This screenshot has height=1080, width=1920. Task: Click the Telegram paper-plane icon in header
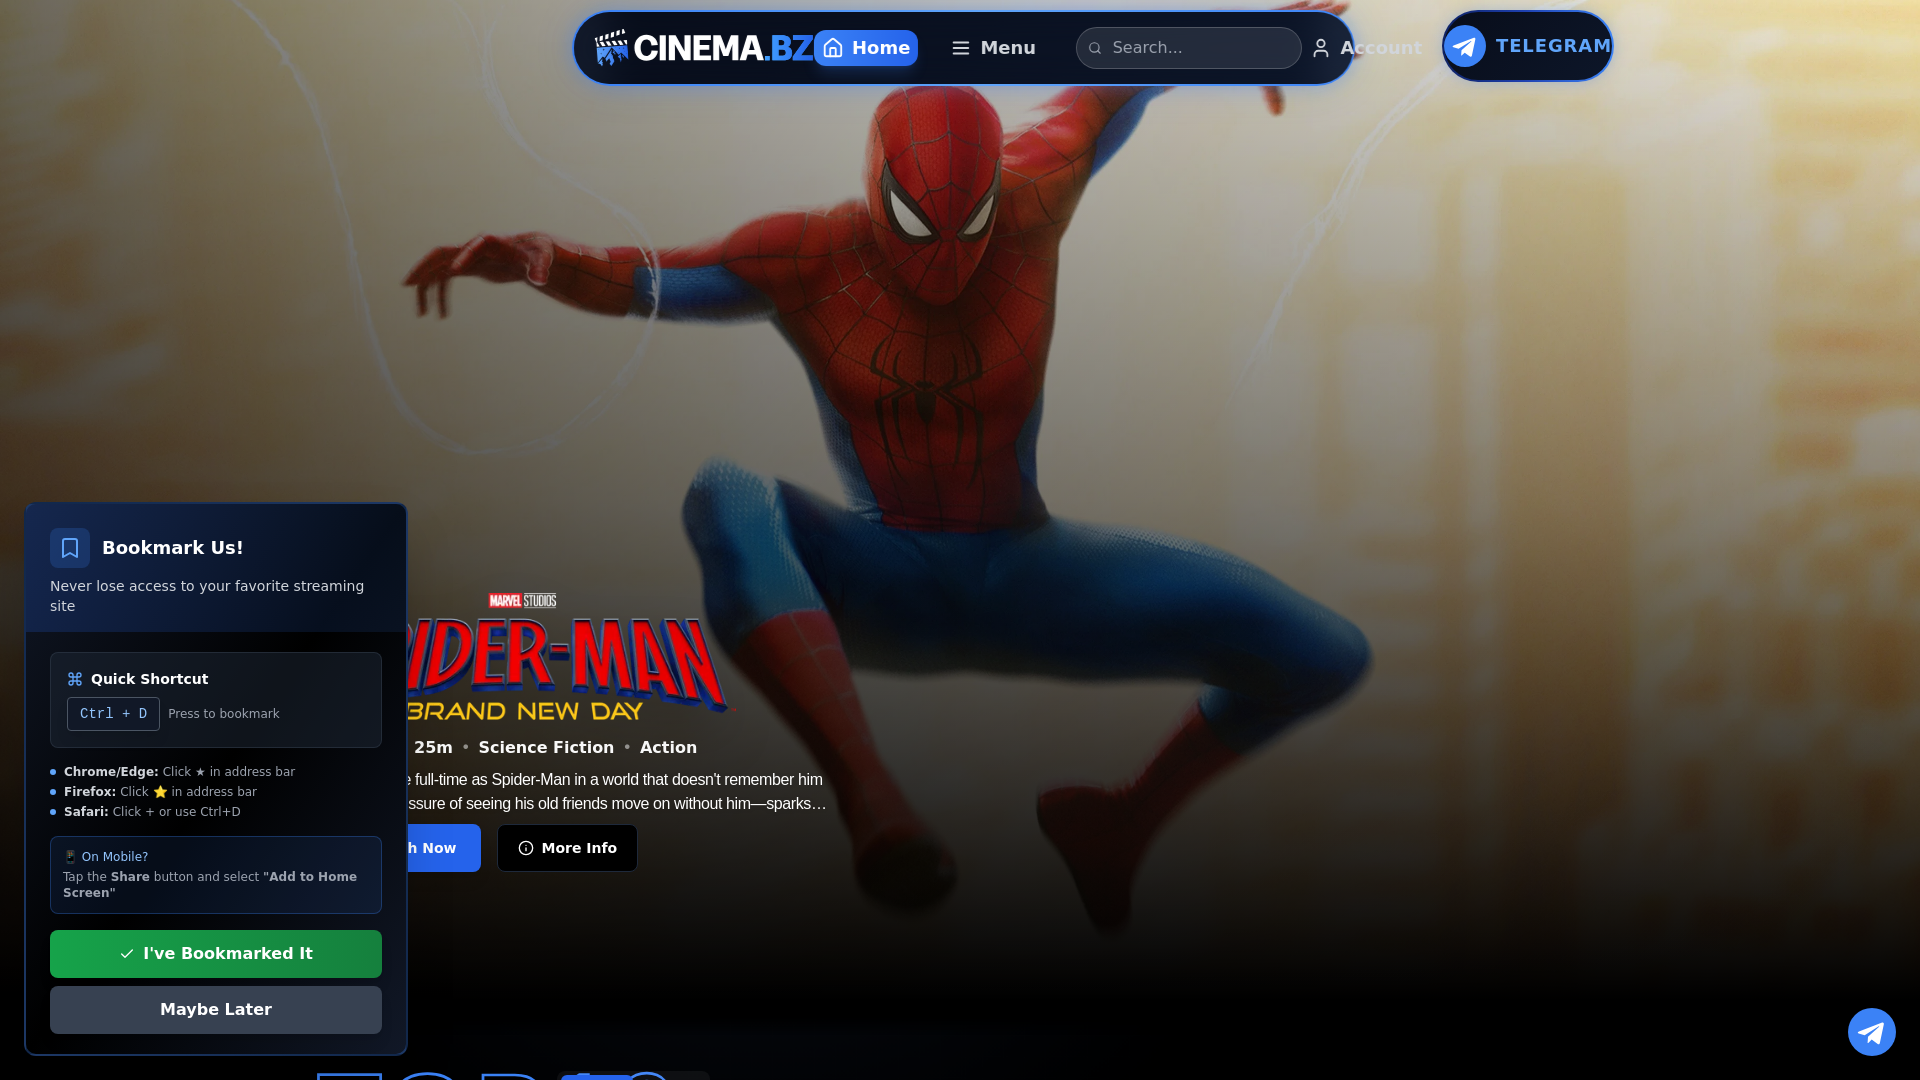1465,46
